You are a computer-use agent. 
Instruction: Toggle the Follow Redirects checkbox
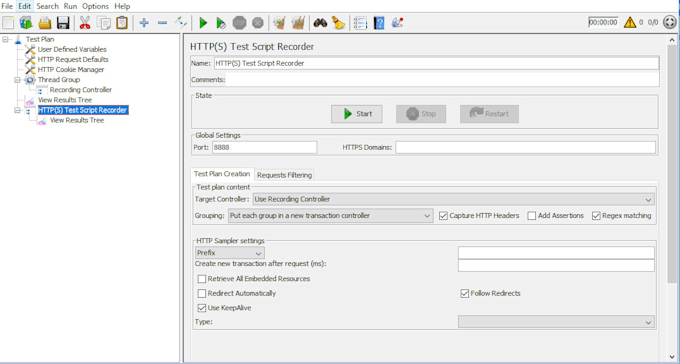[464, 294]
